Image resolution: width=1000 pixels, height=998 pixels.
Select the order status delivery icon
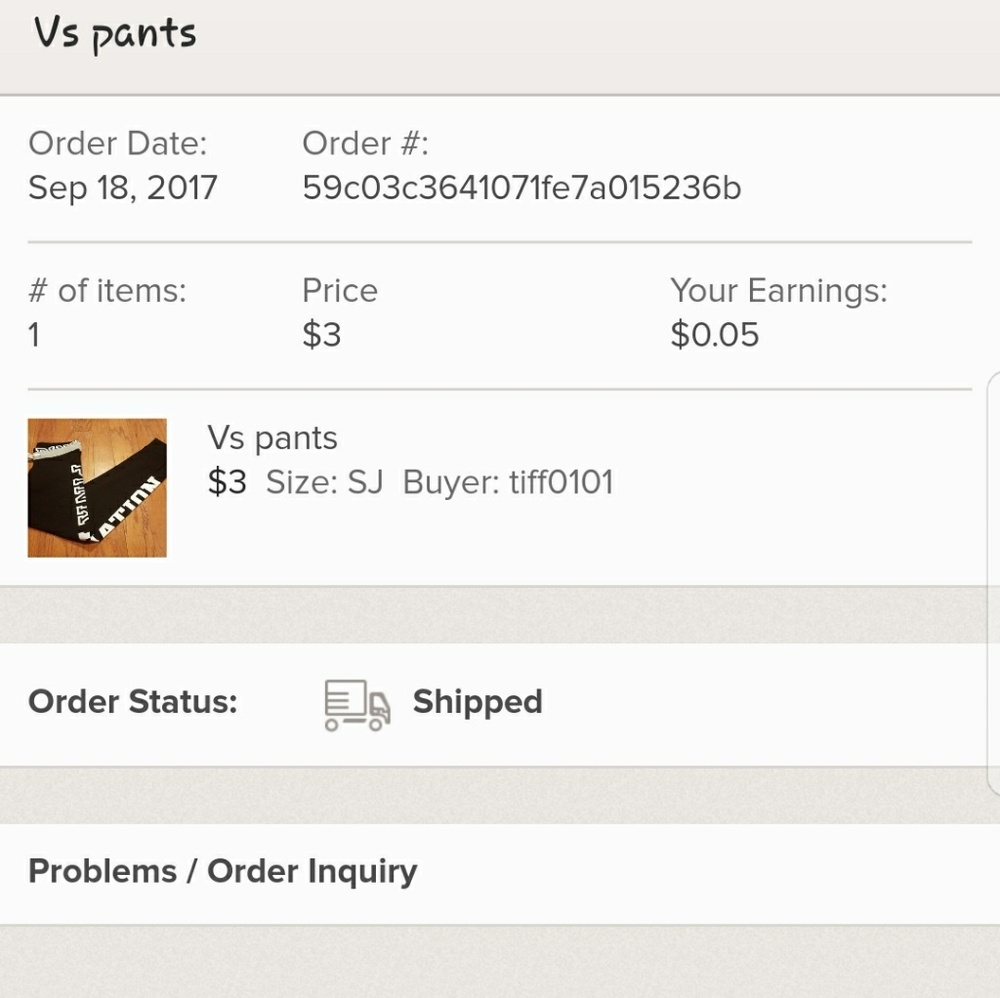point(355,703)
